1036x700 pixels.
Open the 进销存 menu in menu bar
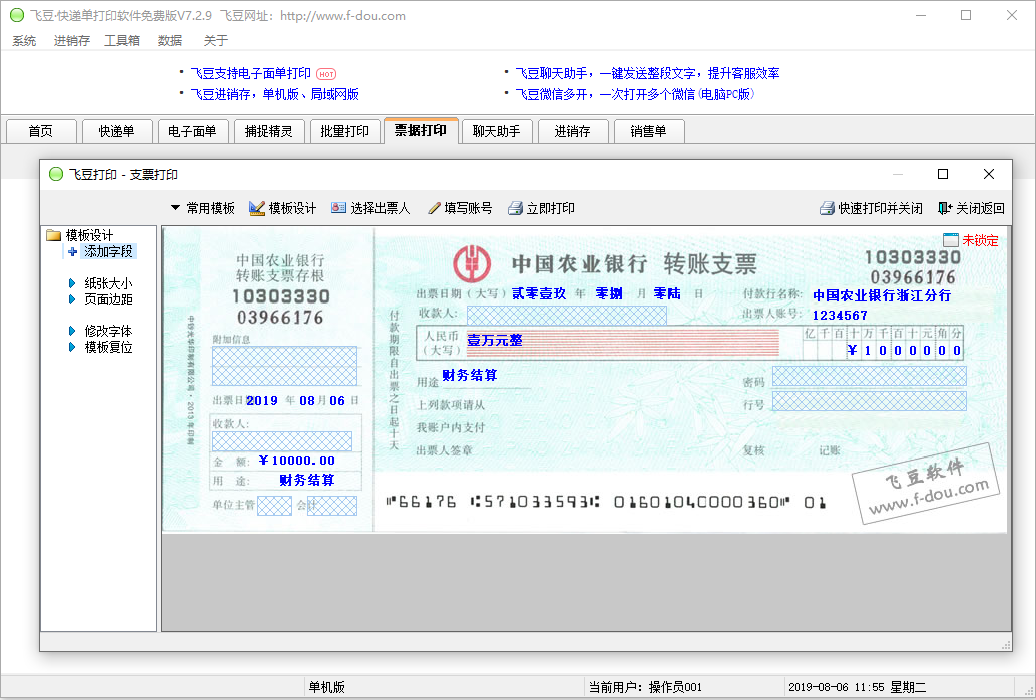pos(71,40)
